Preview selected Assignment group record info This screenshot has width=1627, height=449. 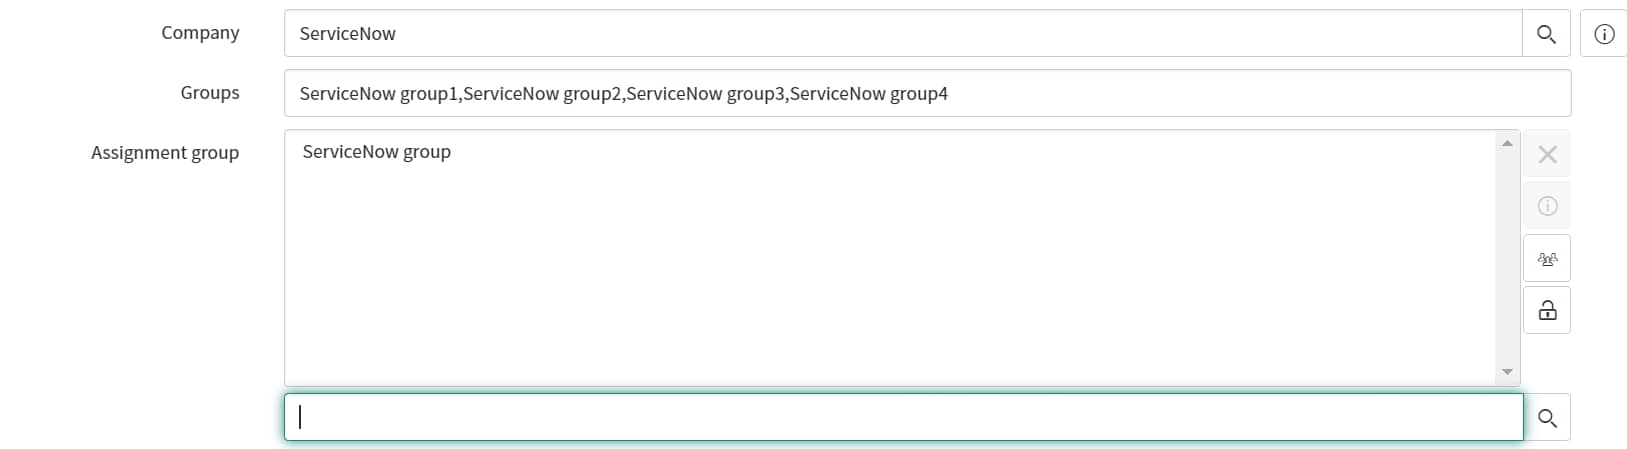1547,207
